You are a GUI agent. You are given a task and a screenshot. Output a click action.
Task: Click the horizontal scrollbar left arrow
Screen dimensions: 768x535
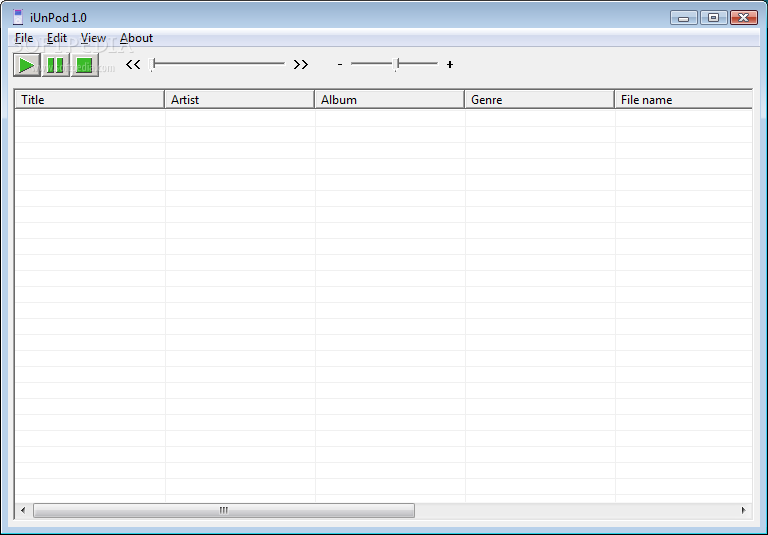point(23,511)
